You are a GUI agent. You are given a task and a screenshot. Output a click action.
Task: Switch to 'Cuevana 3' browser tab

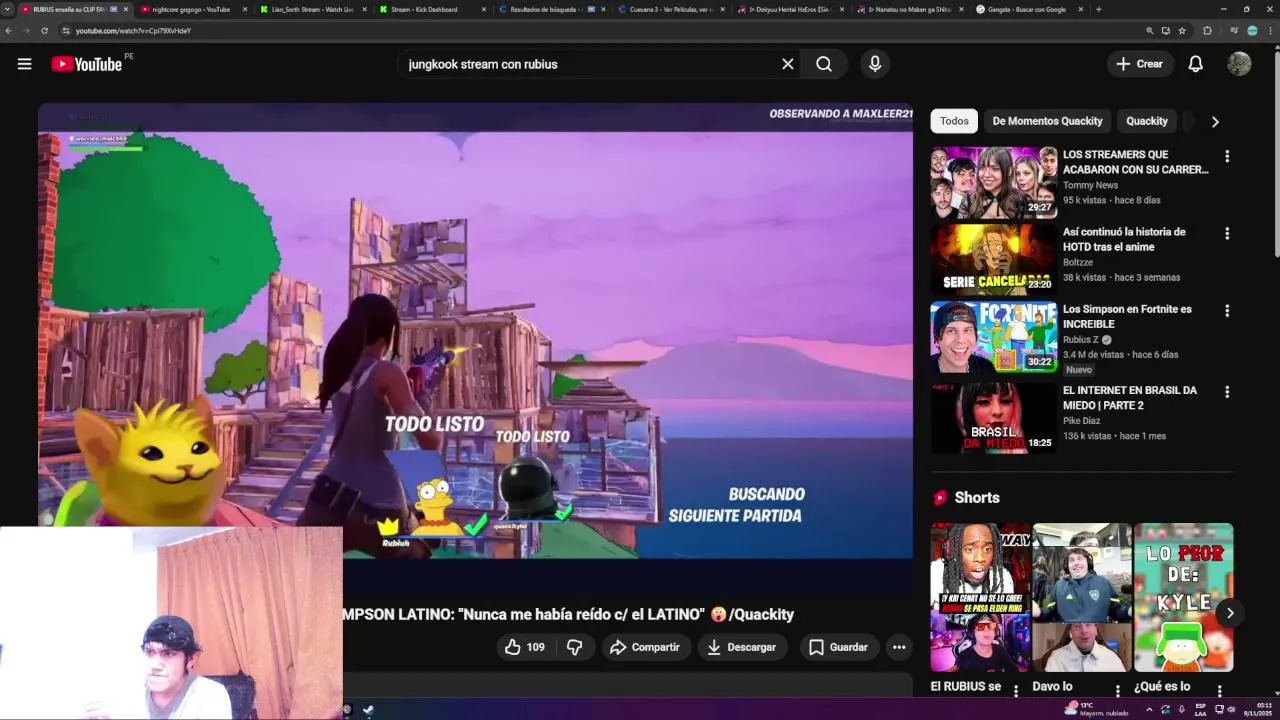pyautogui.click(x=671, y=9)
